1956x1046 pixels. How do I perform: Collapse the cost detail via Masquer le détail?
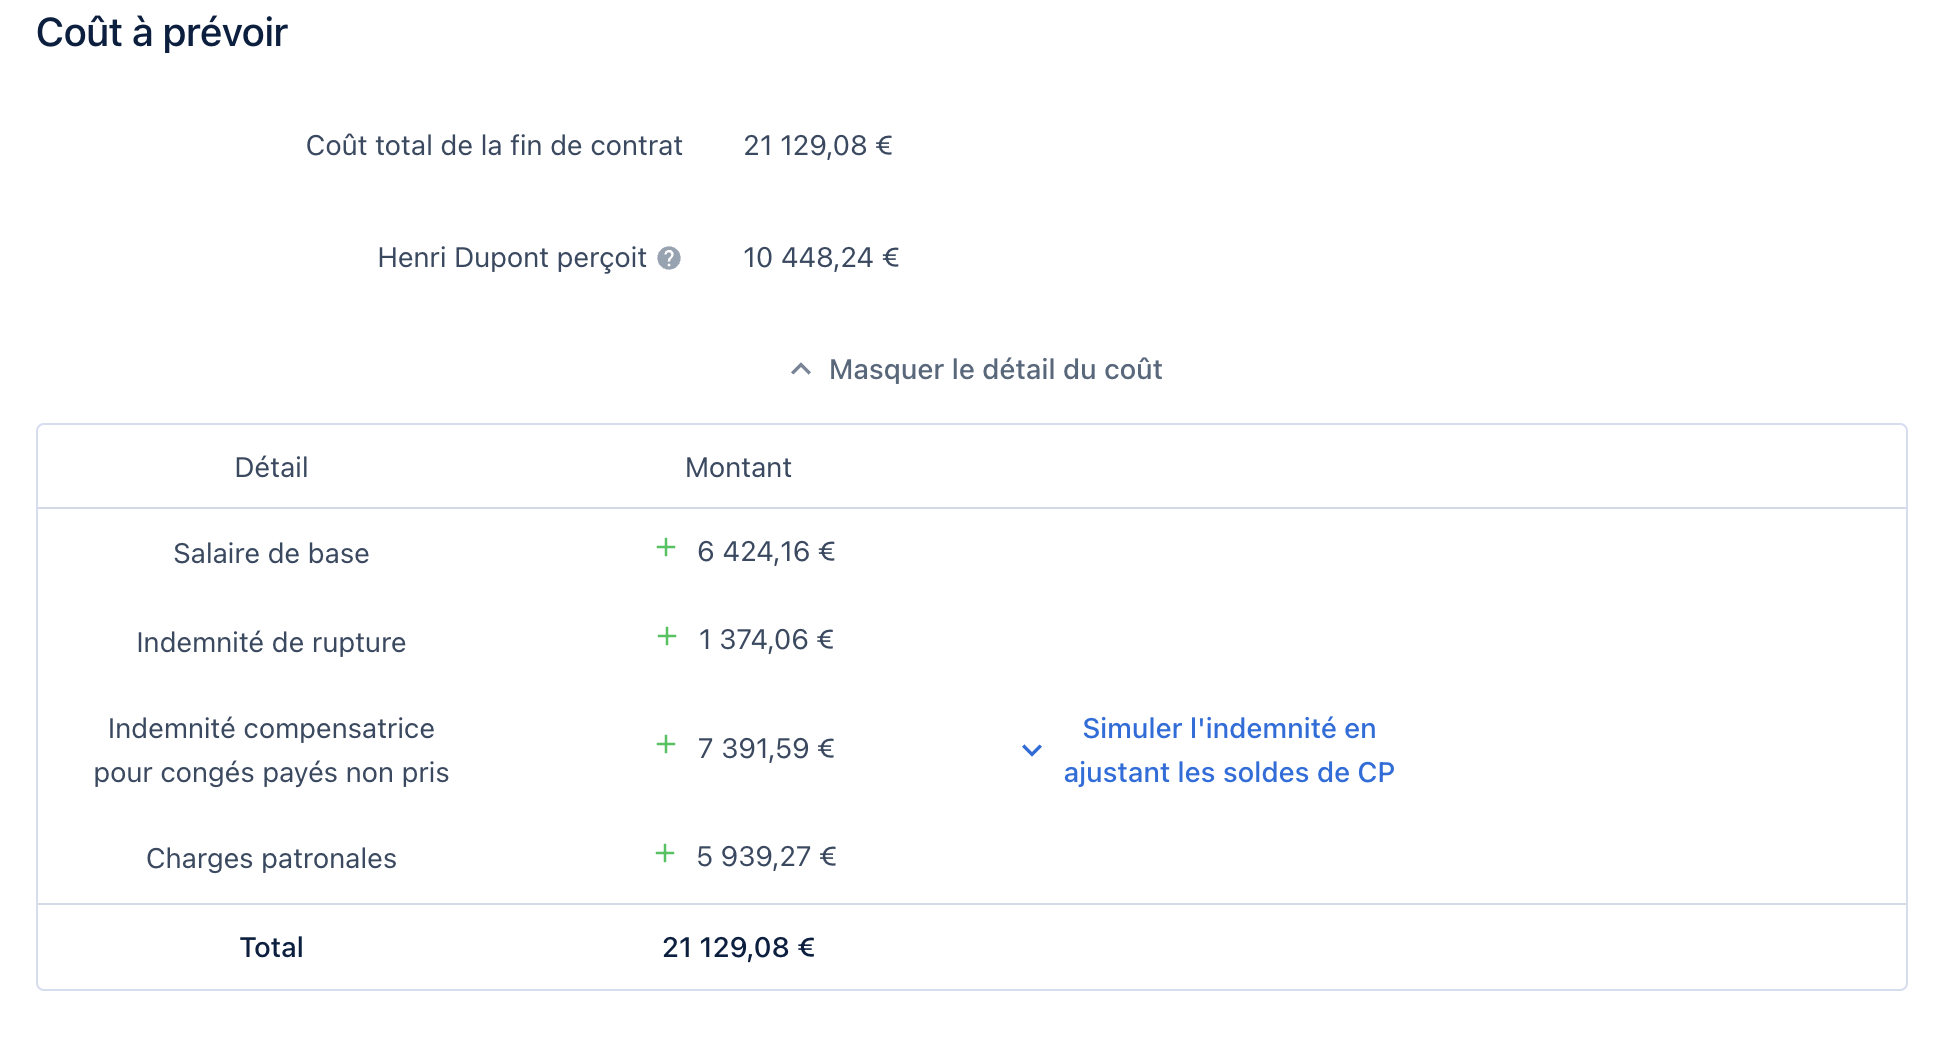tap(994, 369)
